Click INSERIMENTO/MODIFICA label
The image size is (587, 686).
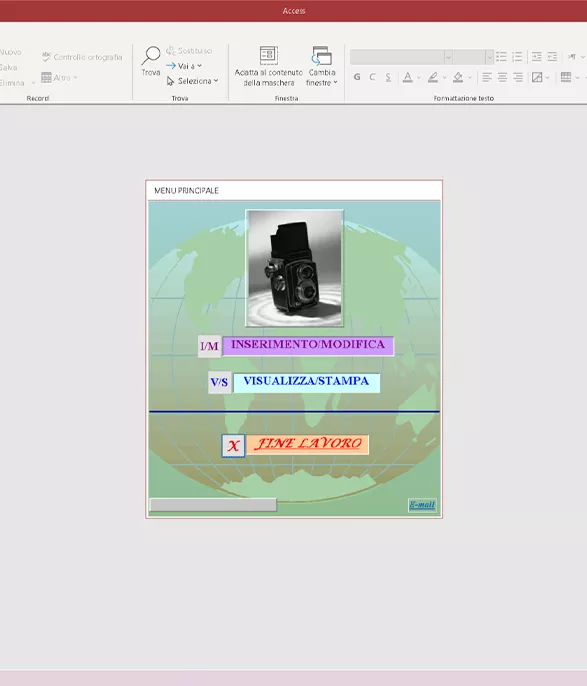coord(308,346)
